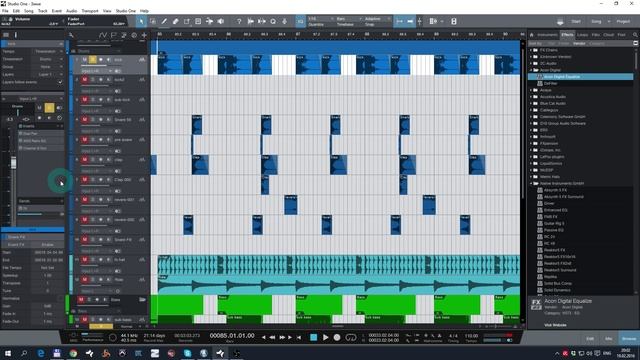Open the inspector list icon
The image size is (640, 360).
[x=6, y=35]
